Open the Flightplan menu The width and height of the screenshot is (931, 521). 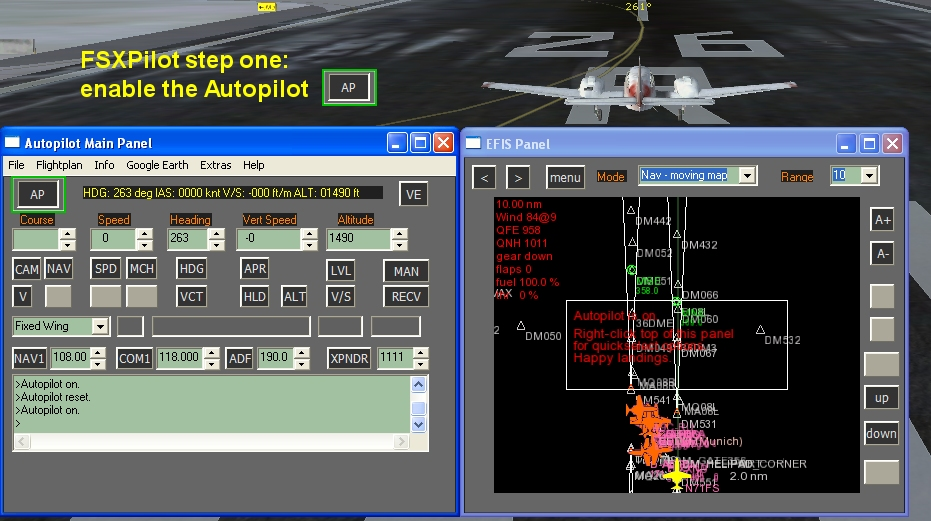[x=59, y=165]
